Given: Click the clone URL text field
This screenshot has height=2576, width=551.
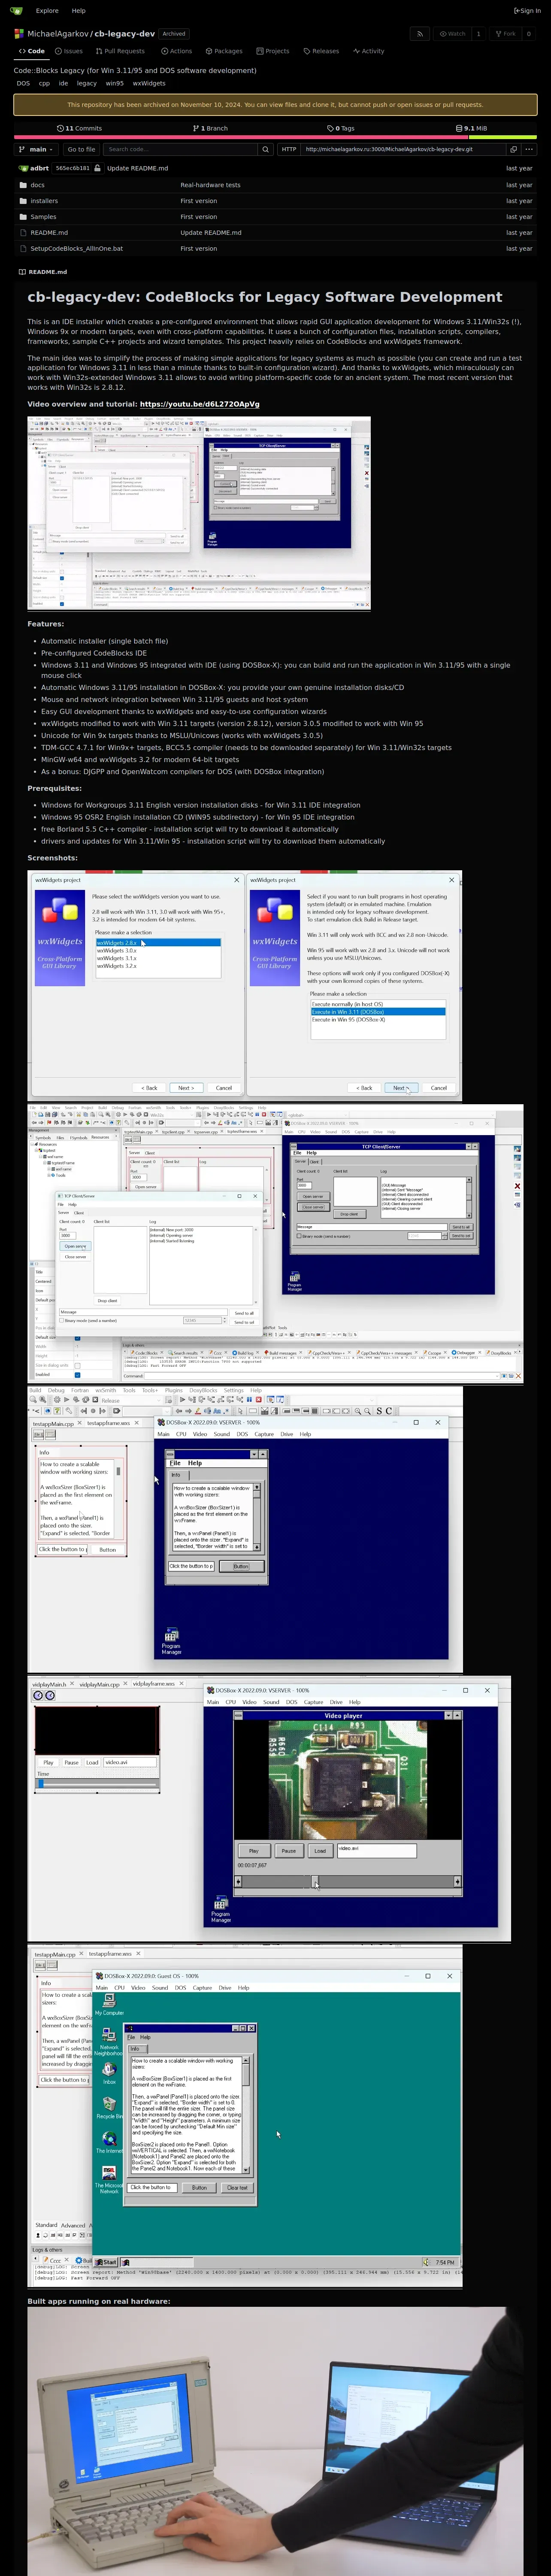Looking at the screenshot, I should (403, 149).
